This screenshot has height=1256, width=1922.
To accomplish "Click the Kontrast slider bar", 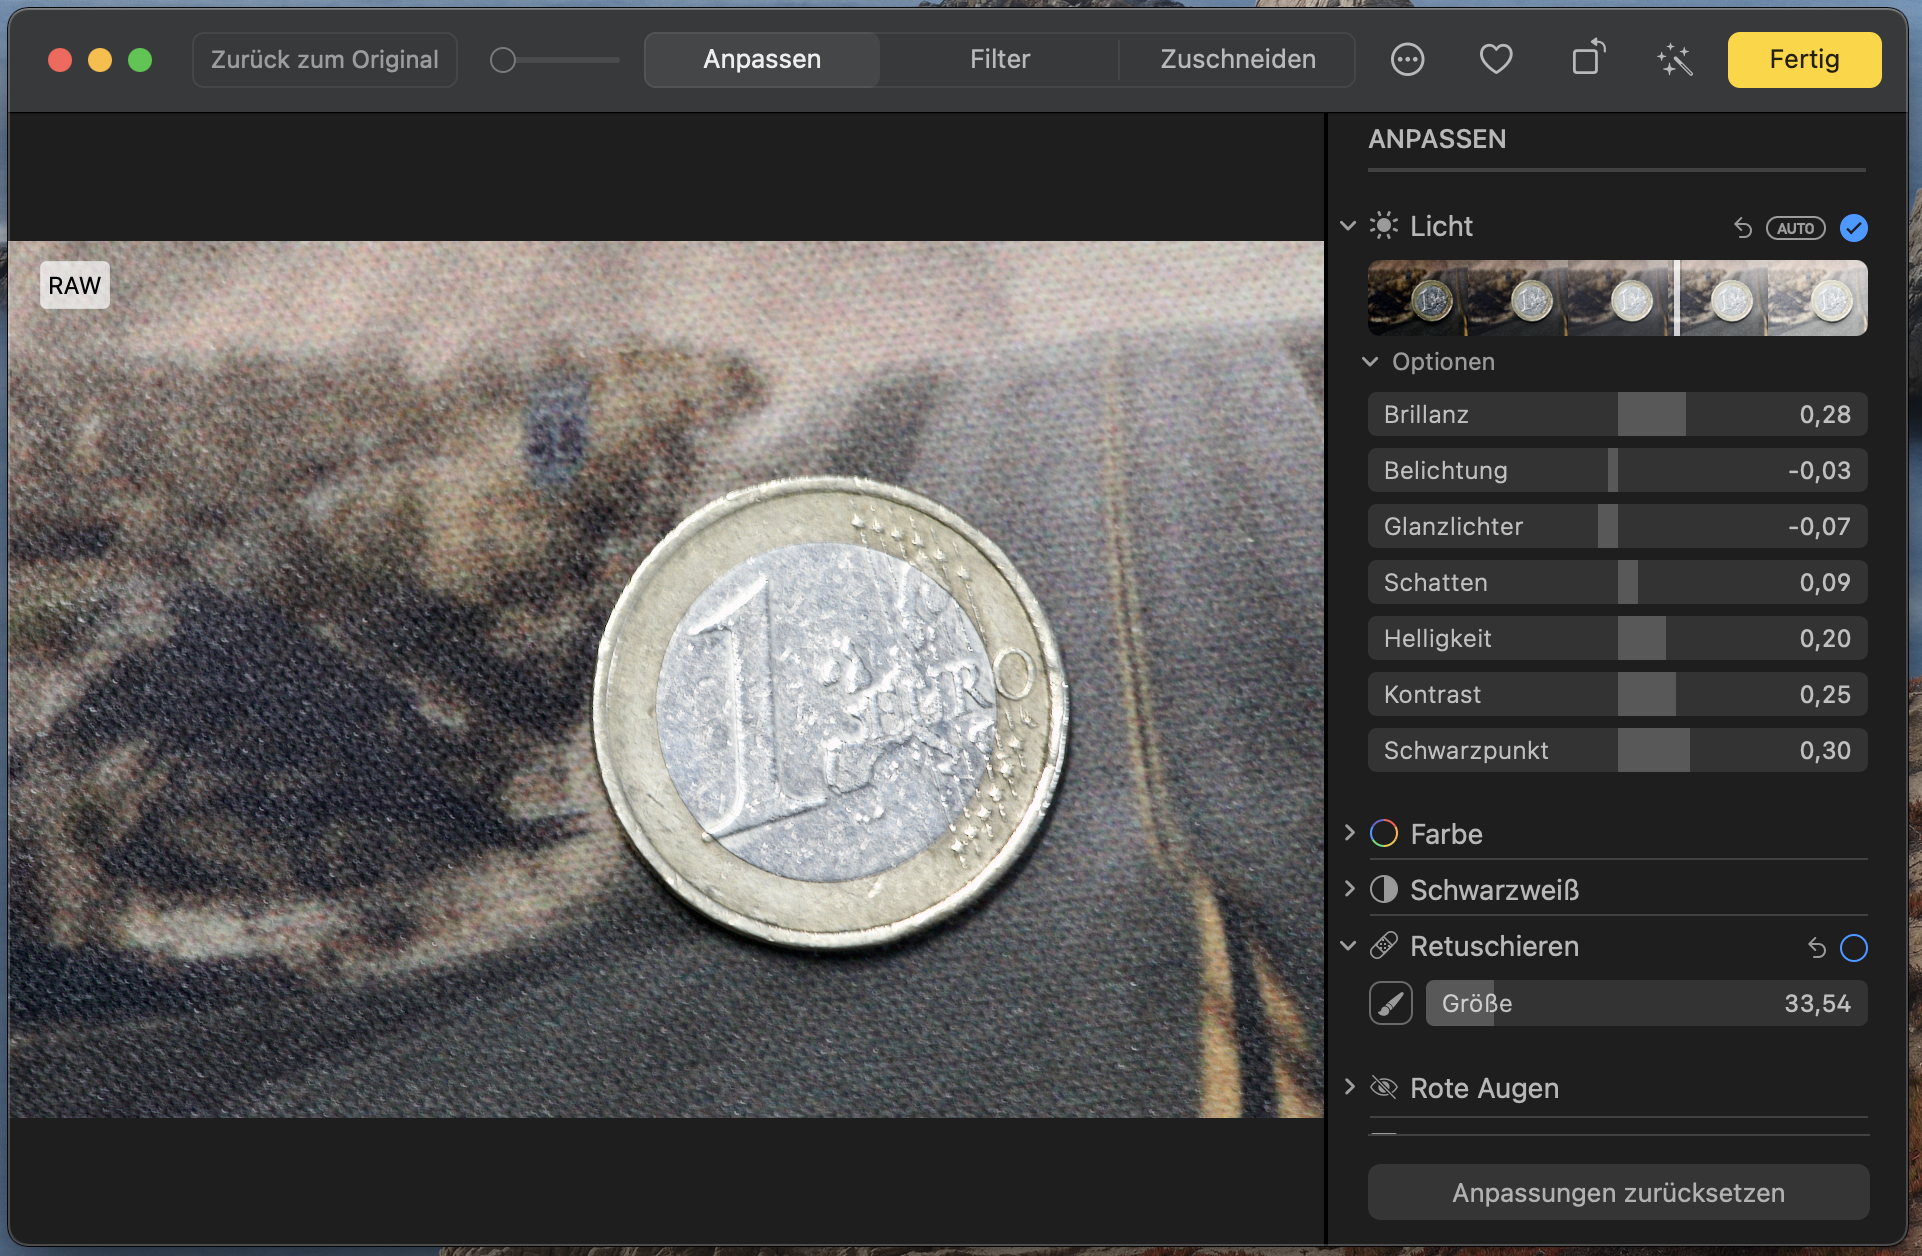I will pyautogui.click(x=1616, y=694).
